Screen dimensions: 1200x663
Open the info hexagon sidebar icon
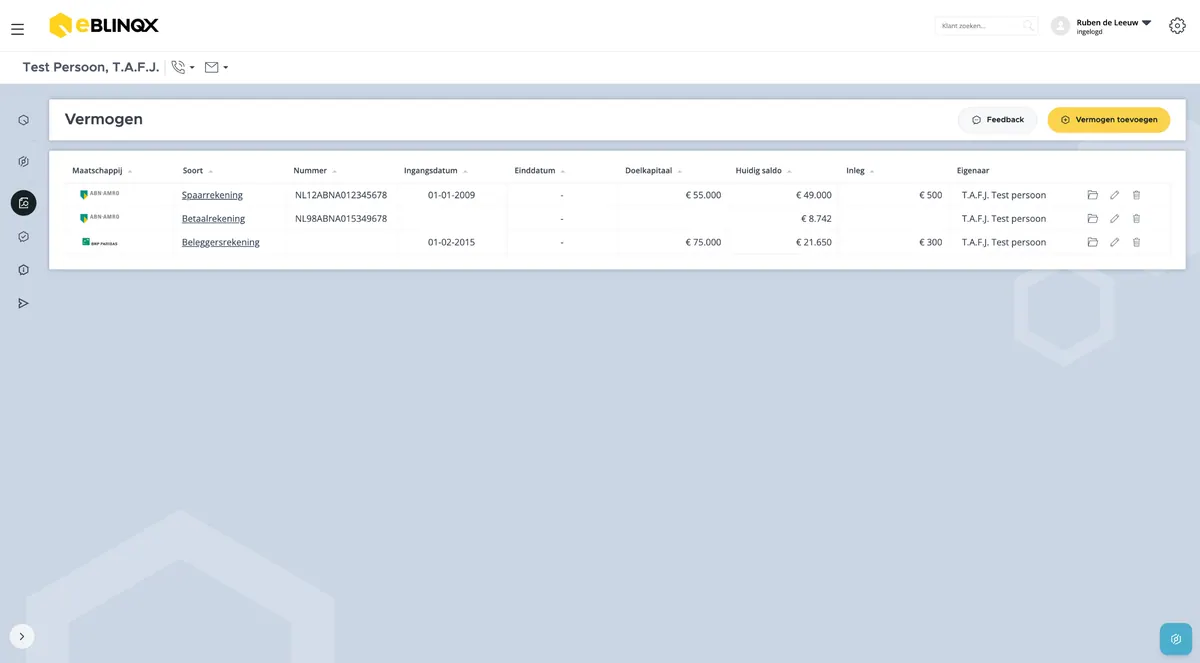click(x=23, y=270)
